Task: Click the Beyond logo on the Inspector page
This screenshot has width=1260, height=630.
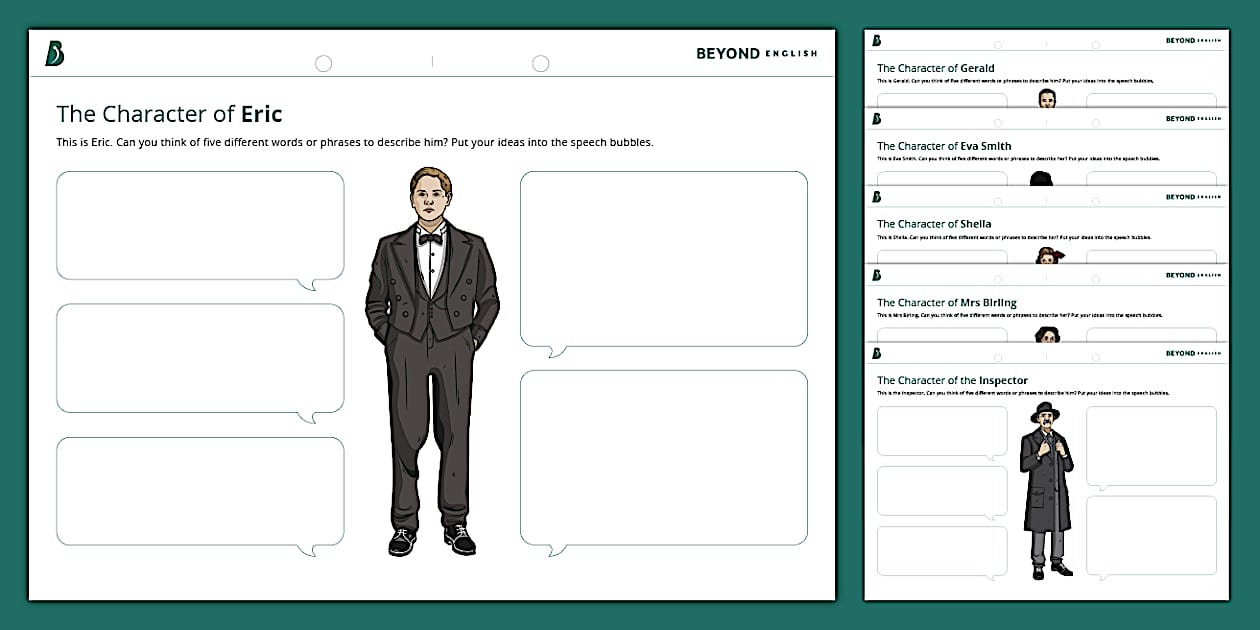Action: tap(877, 353)
